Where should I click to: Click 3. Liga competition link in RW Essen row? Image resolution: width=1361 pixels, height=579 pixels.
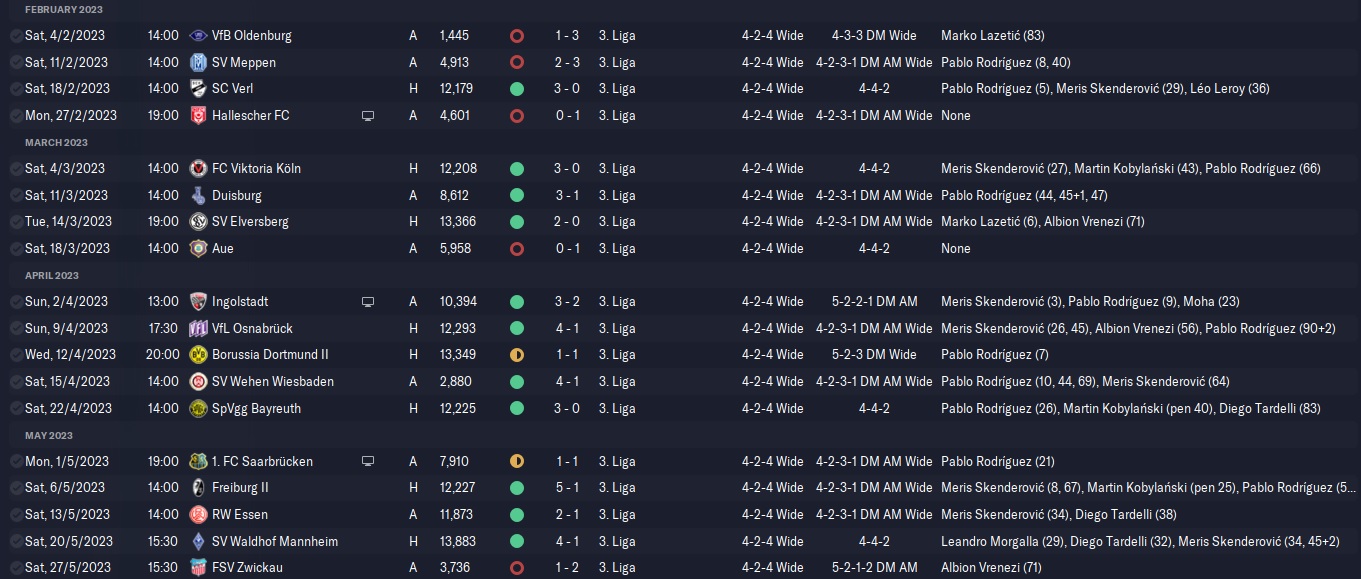pos(617,514)
